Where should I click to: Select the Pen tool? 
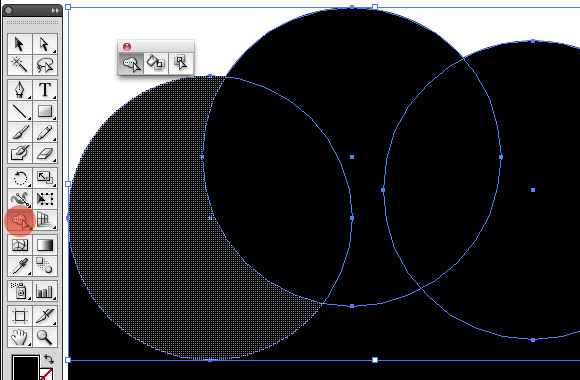pos(20,90)
